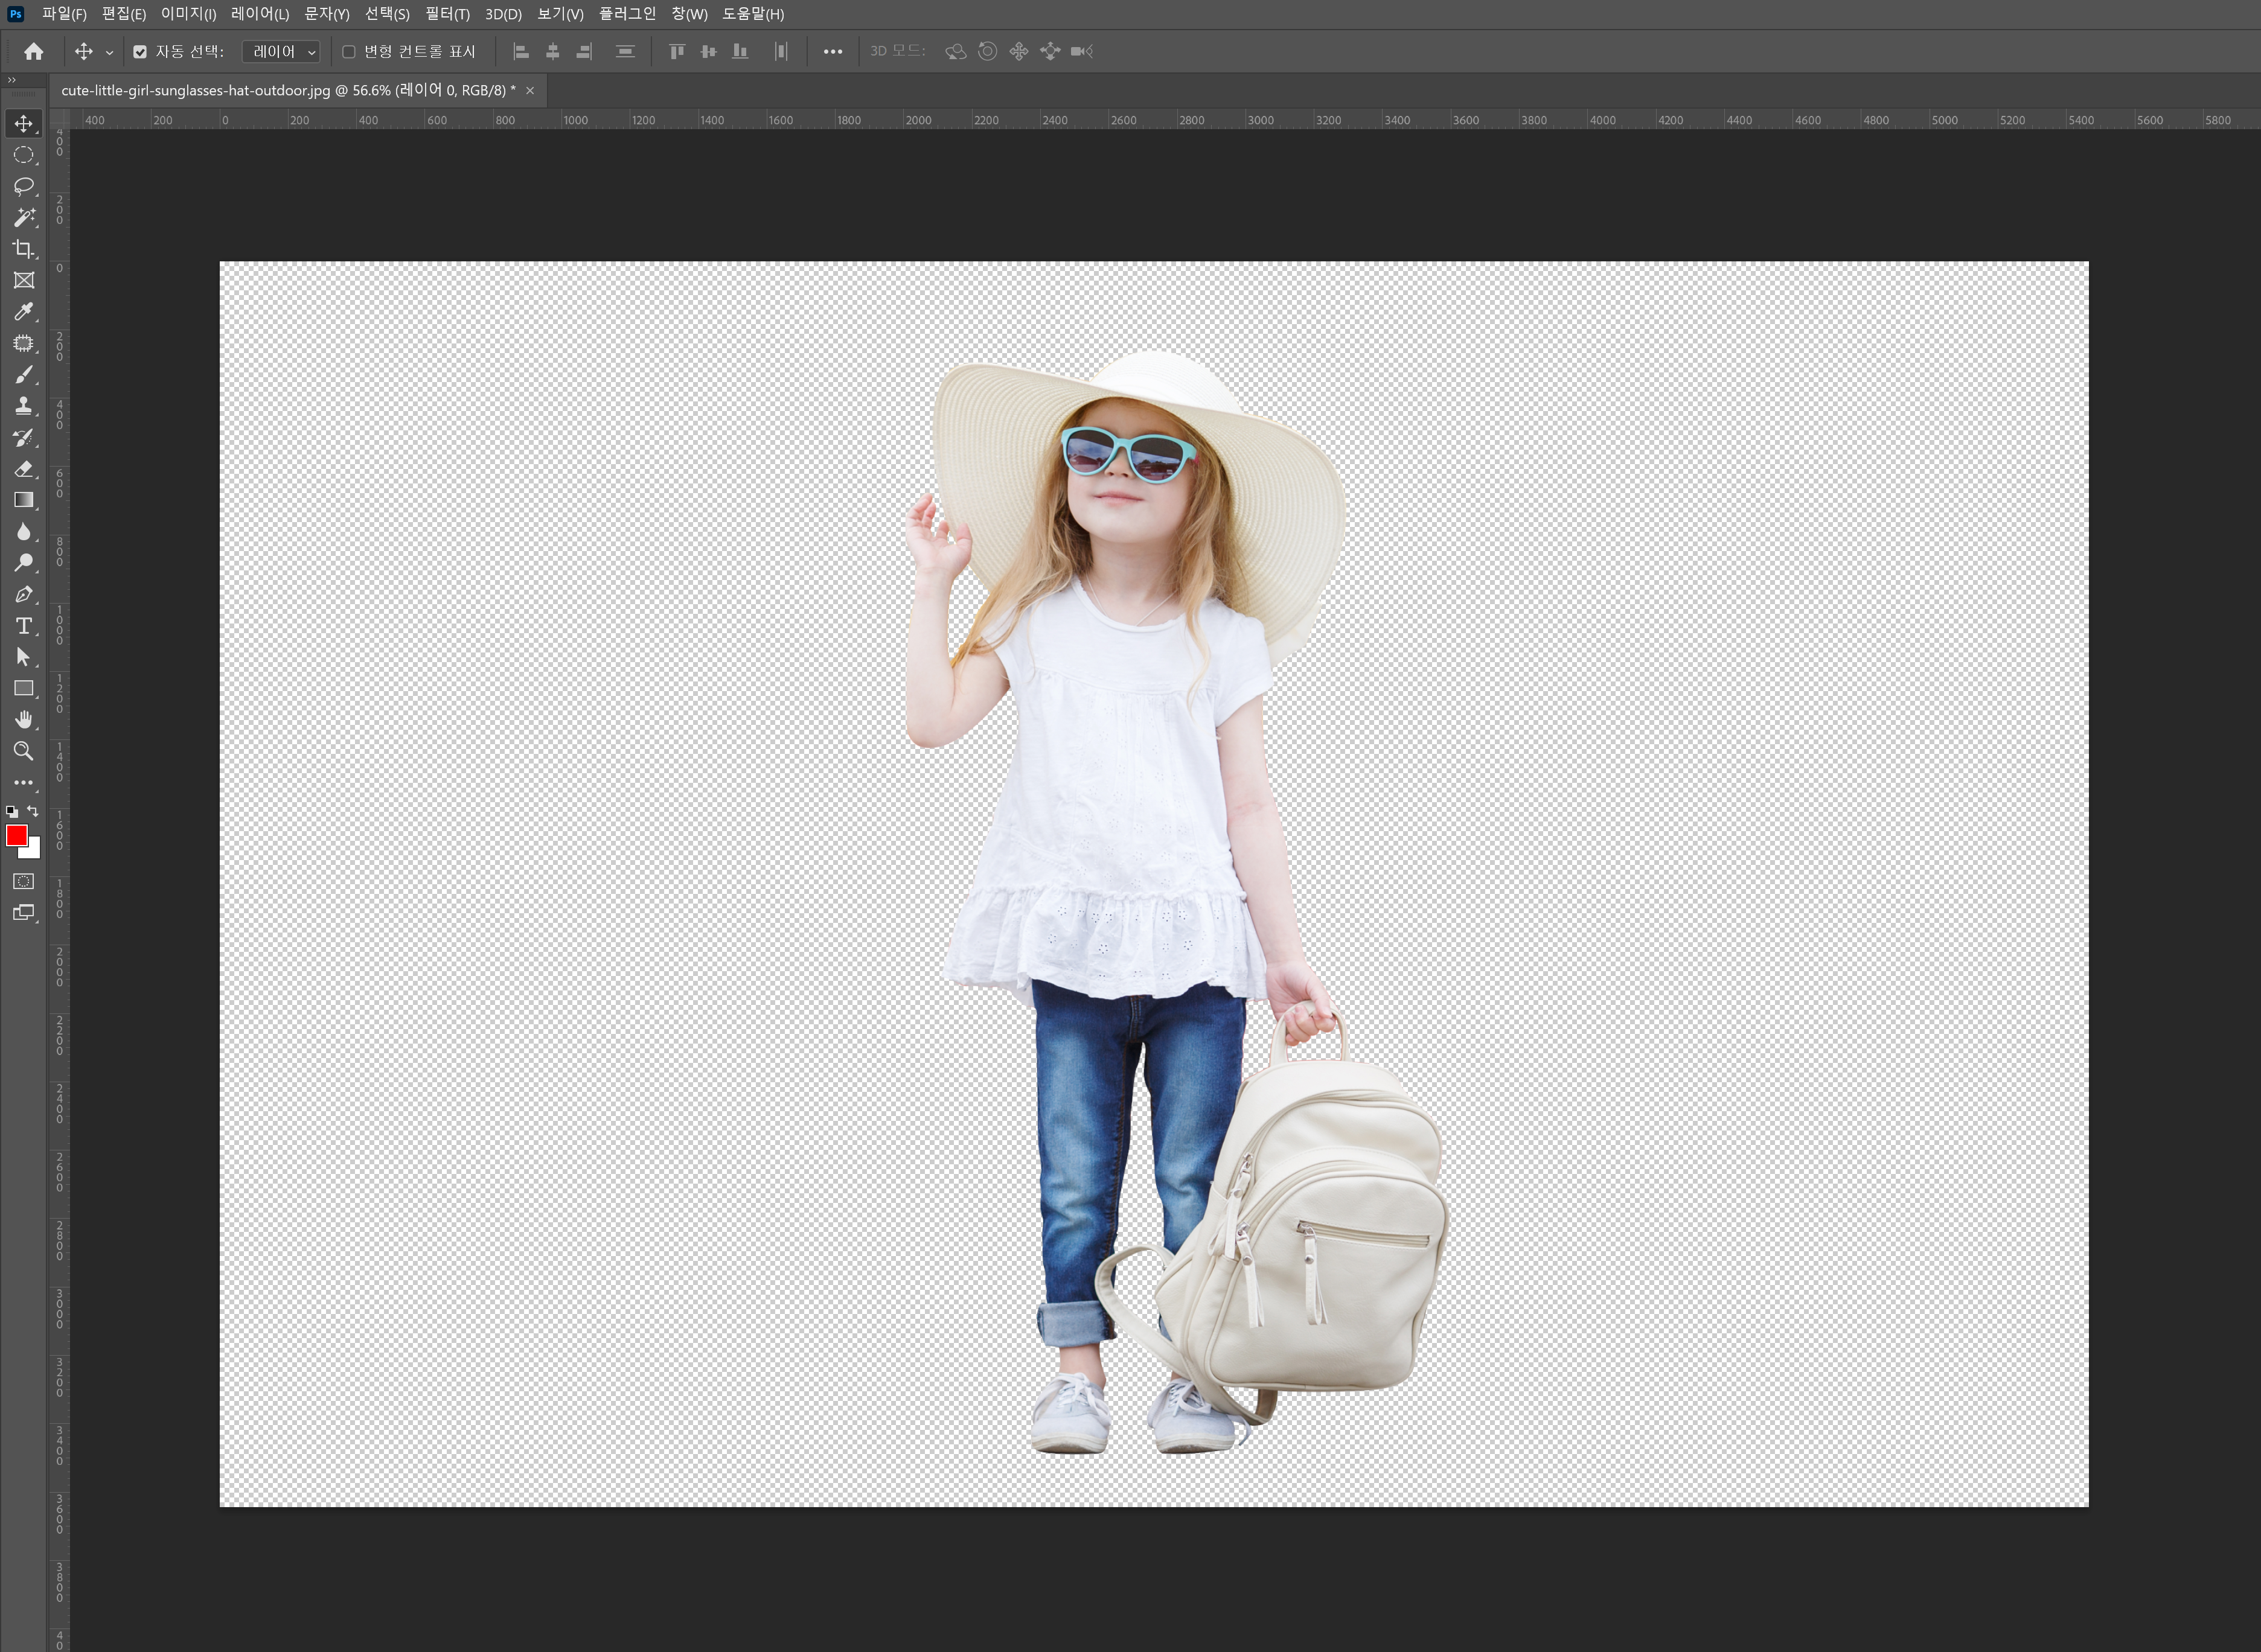The image size is (2261, 1652).
Task: Select the Eraser tool
Action: click(x=24, y=469)
